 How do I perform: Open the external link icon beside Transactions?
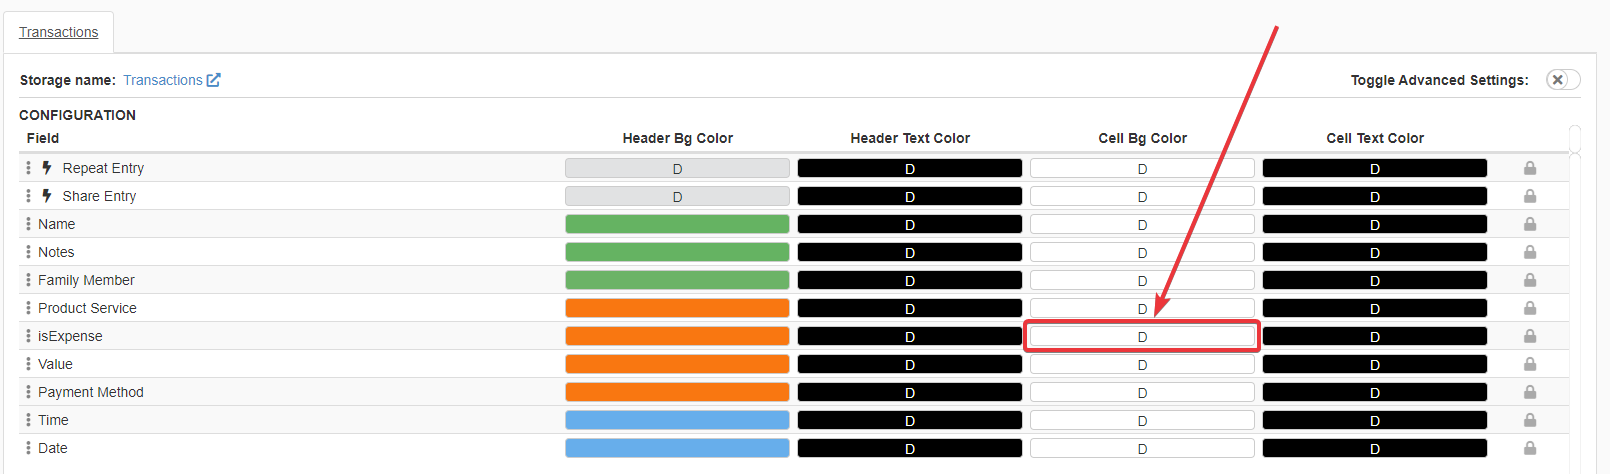213,80
